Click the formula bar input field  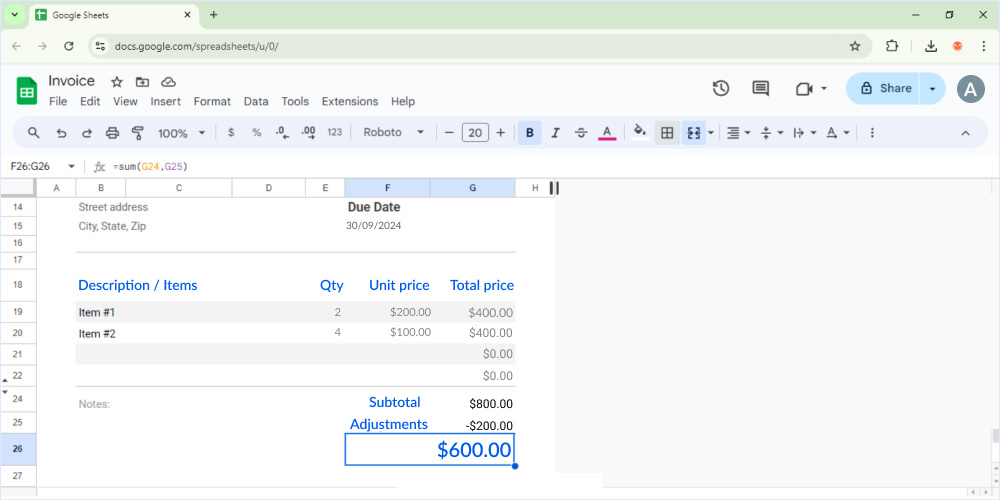click(500, 166)
